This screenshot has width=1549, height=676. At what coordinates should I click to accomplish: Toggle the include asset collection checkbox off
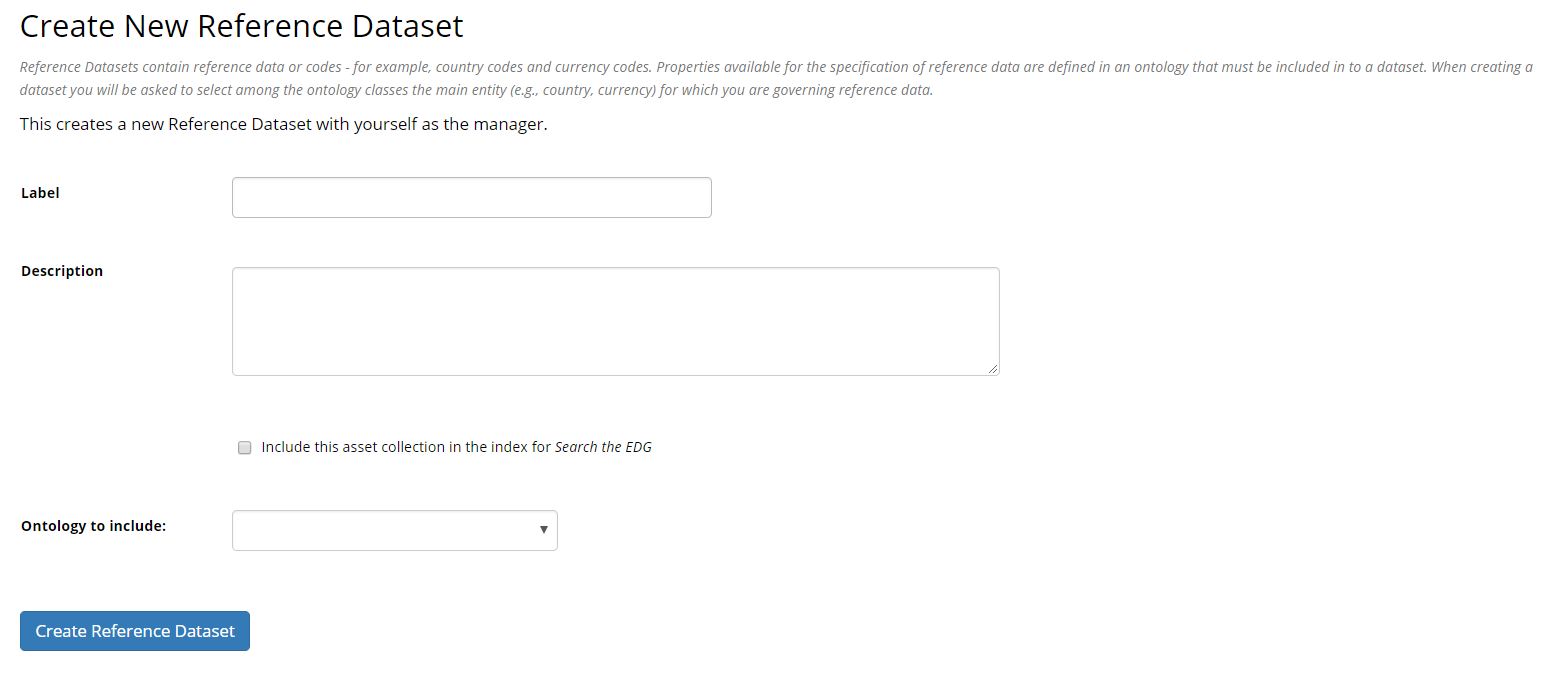pyautogui.click(x=244, y=447)
